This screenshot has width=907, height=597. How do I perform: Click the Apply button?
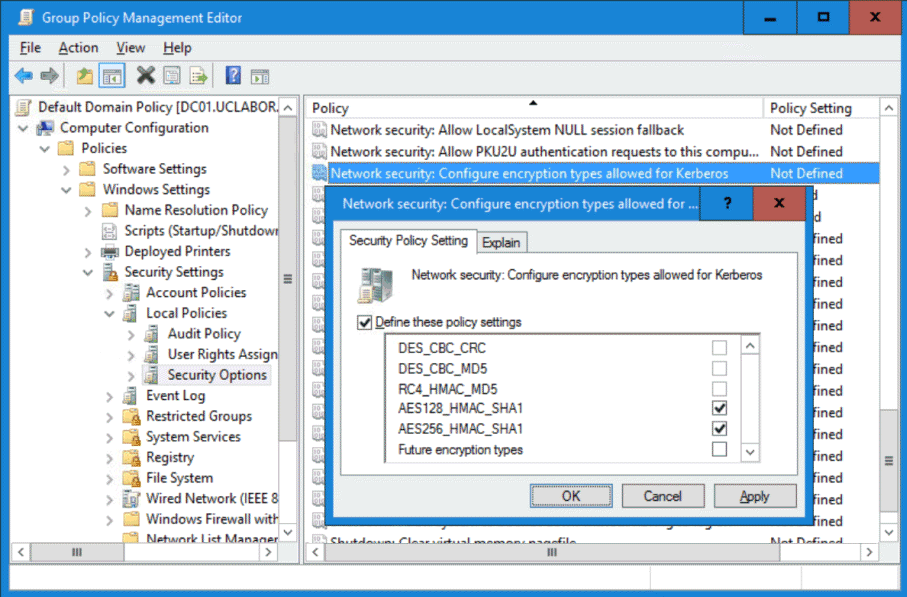pos(754,496)
